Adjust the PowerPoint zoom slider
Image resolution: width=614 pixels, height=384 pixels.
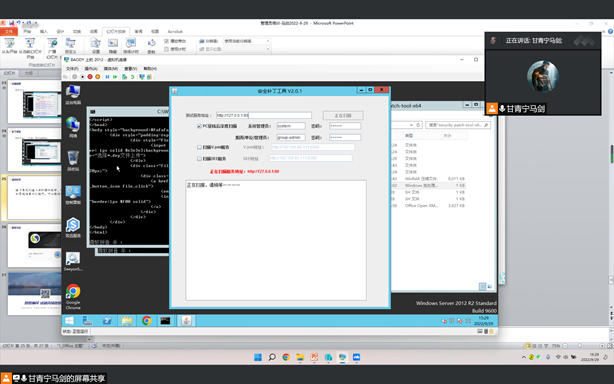click(580, 346)
